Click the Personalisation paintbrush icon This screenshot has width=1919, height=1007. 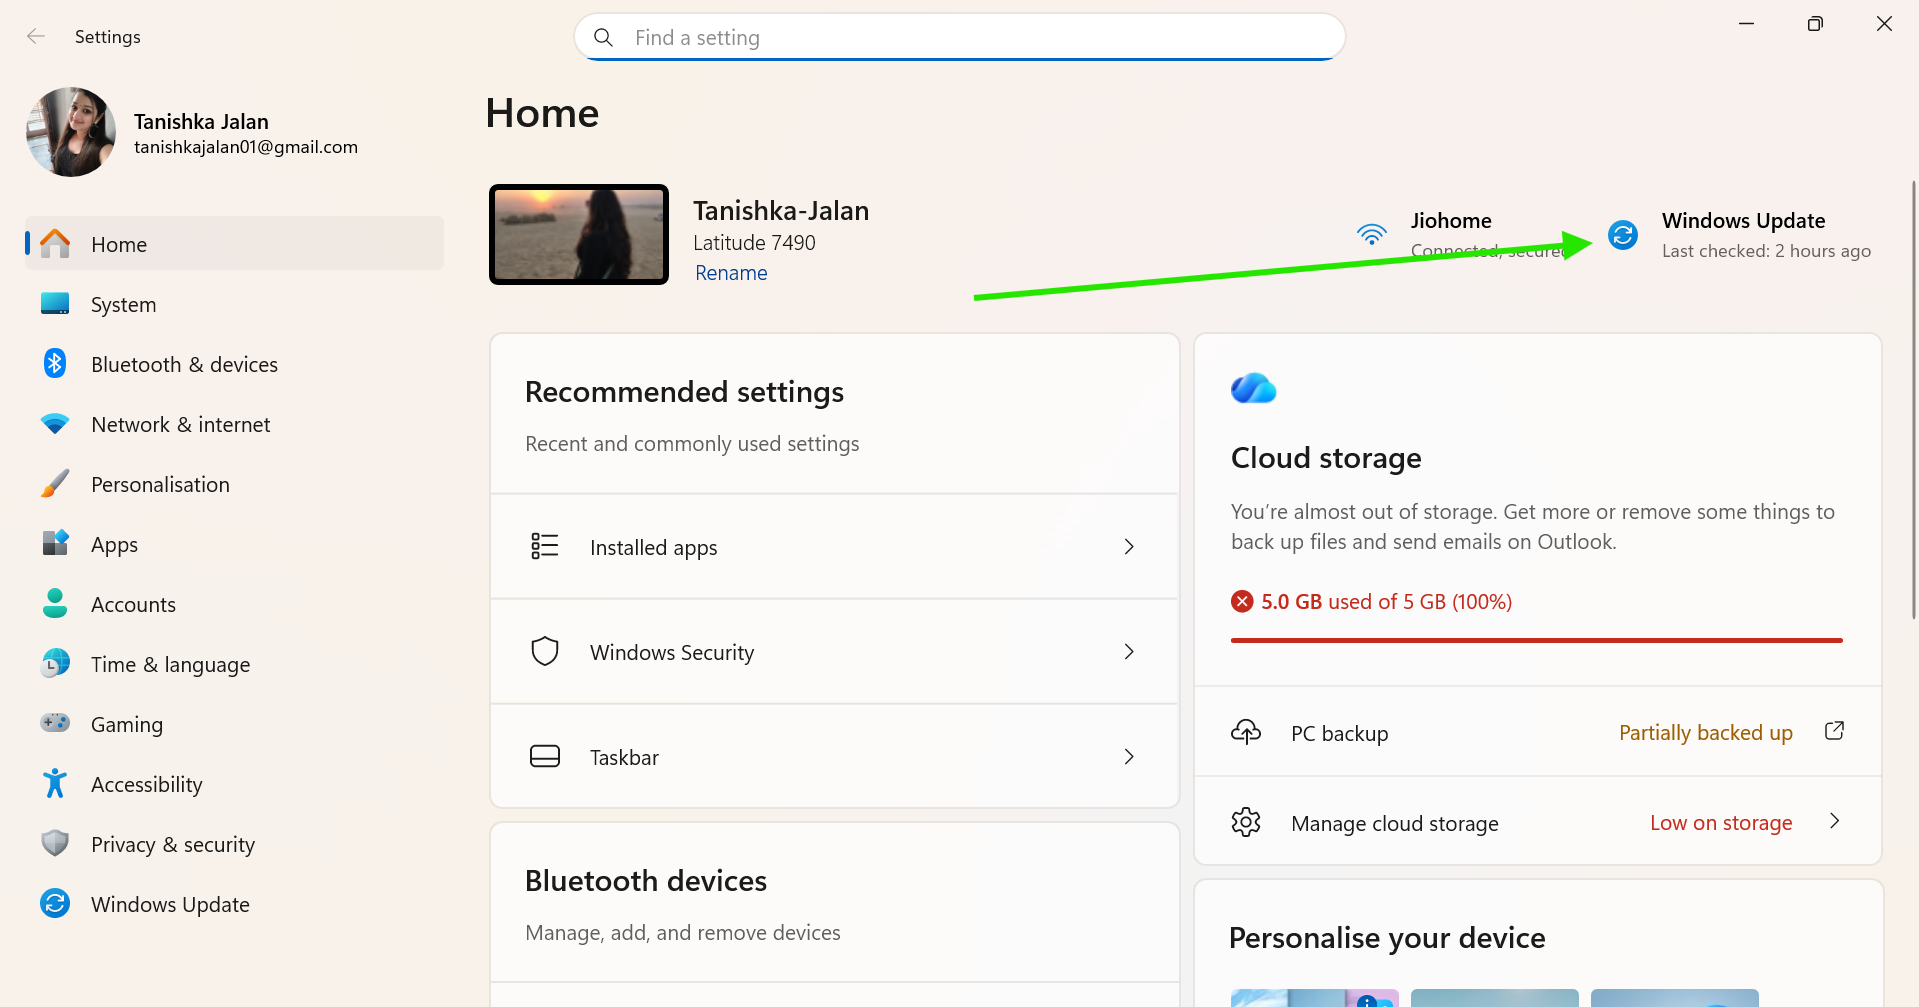(x=55, y=484)
